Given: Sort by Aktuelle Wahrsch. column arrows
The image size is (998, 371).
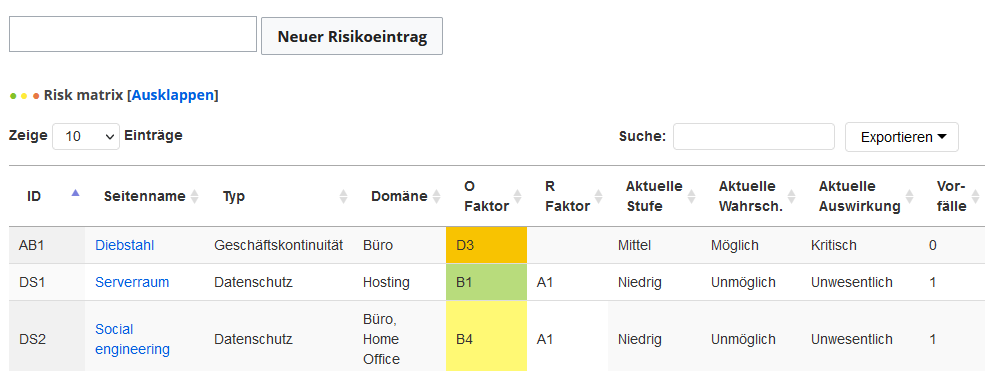Looking at the screenshot, I should (791, 197).
